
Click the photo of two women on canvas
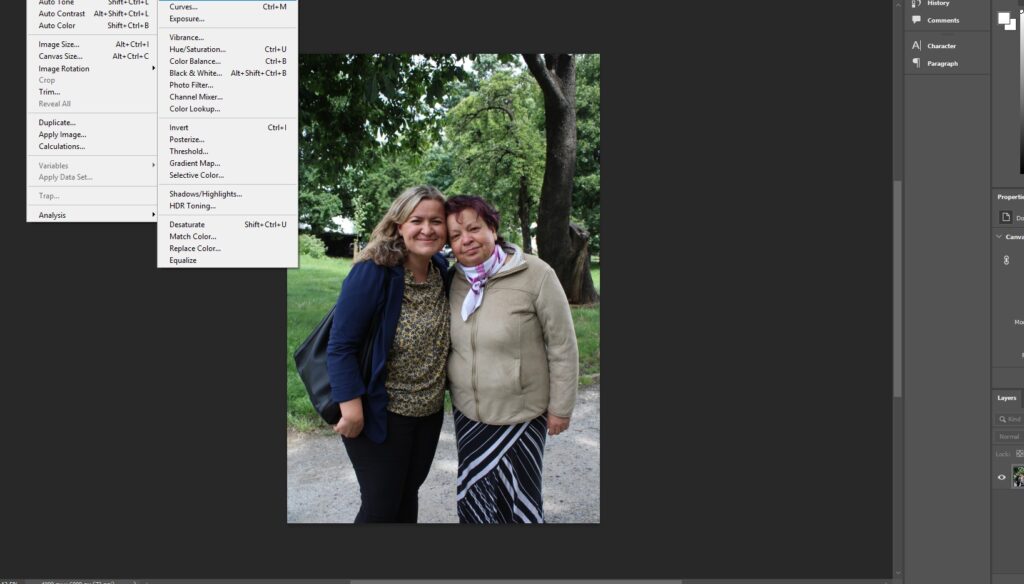[443, 288]
